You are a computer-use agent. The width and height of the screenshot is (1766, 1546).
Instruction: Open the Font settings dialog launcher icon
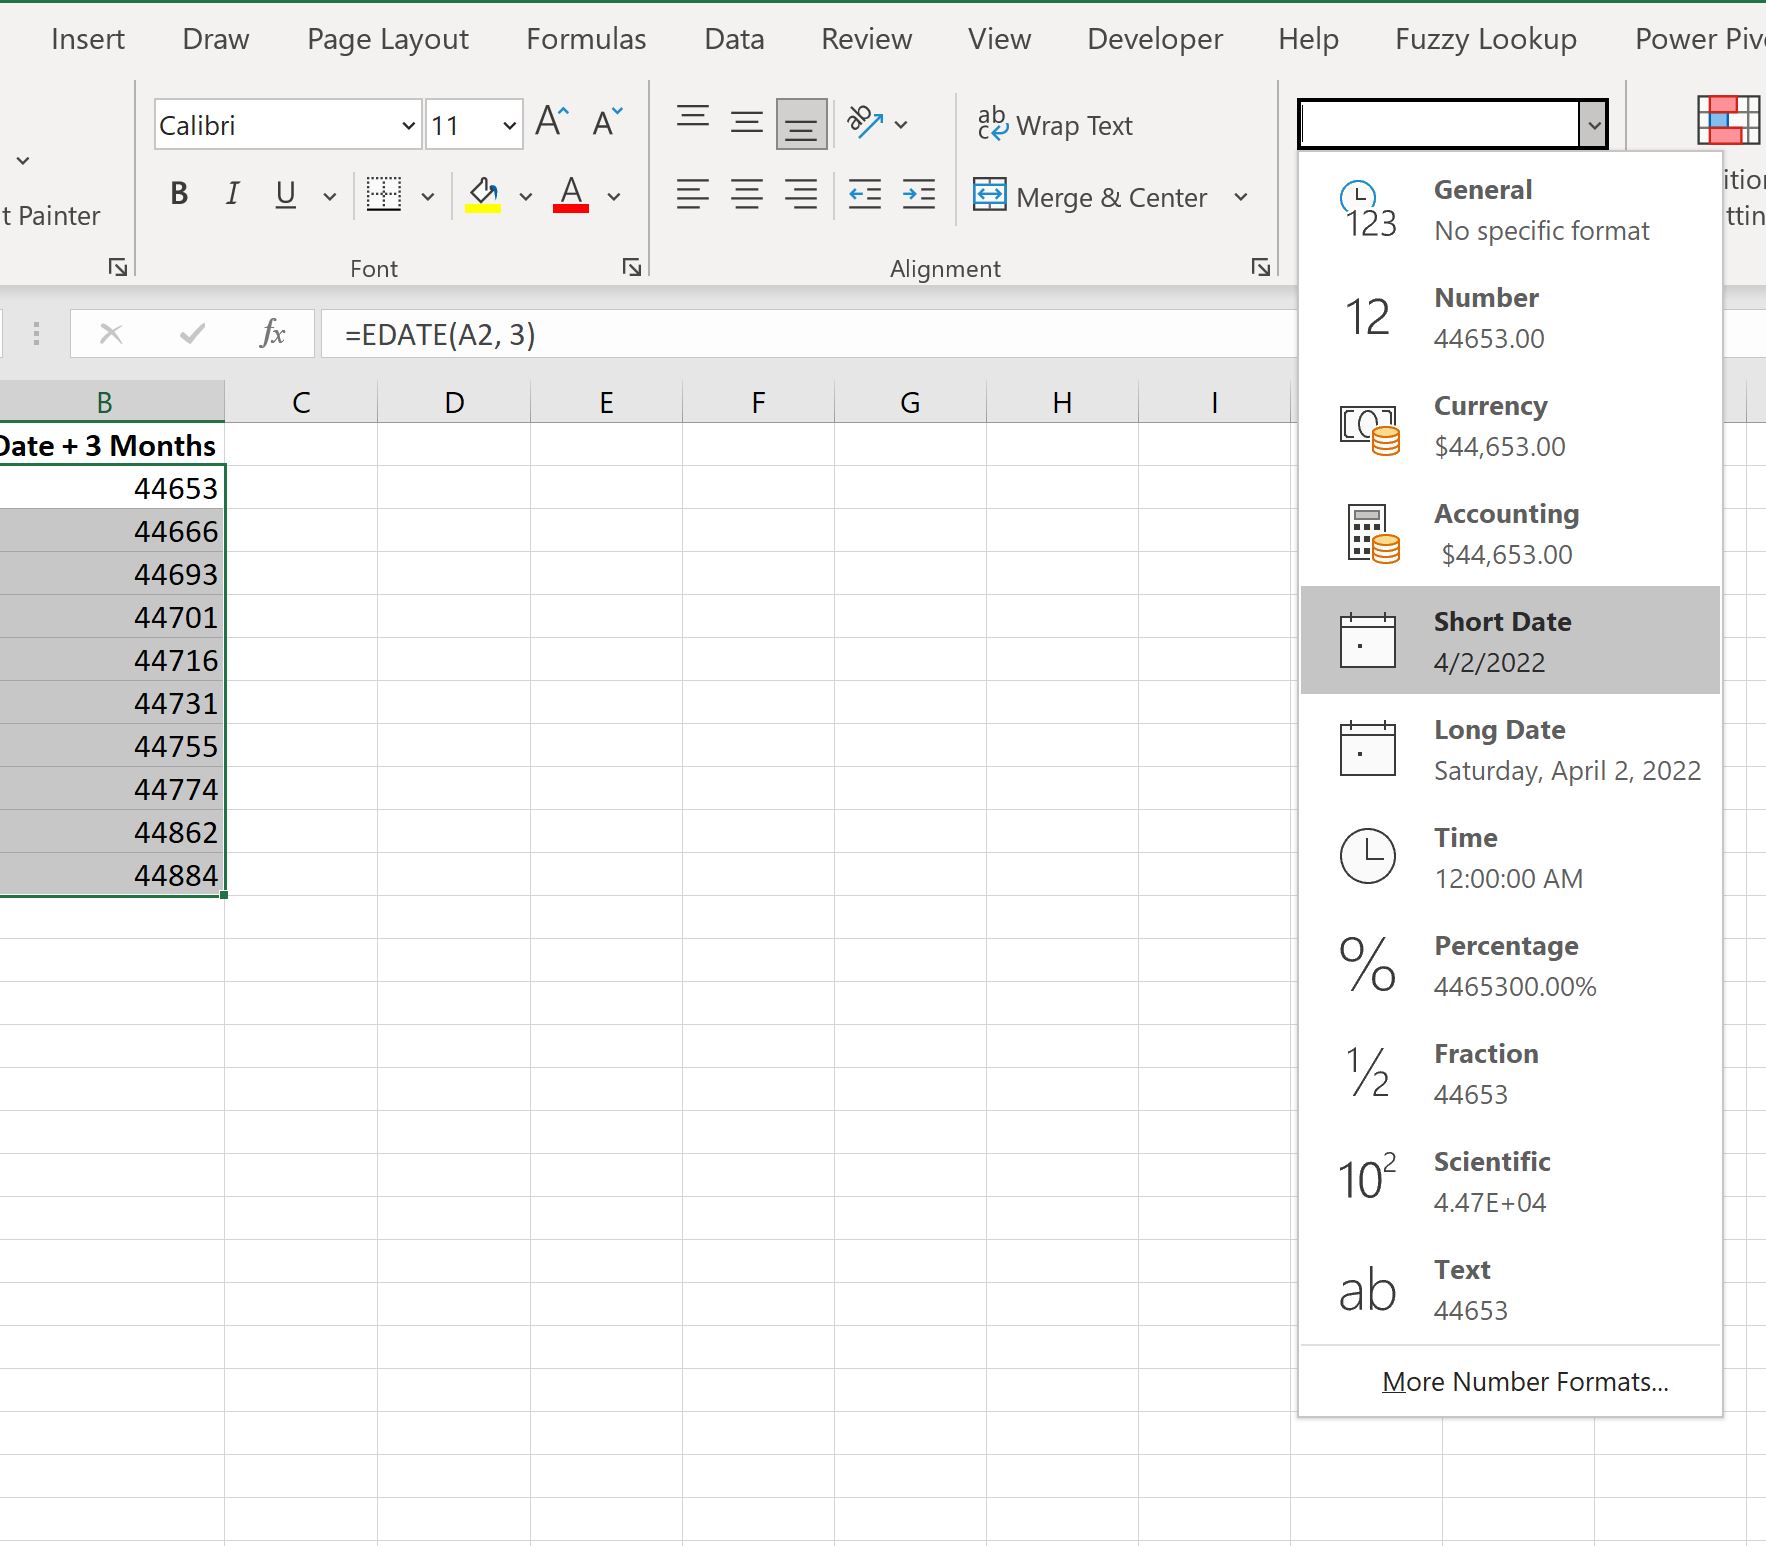coord(632,267)
